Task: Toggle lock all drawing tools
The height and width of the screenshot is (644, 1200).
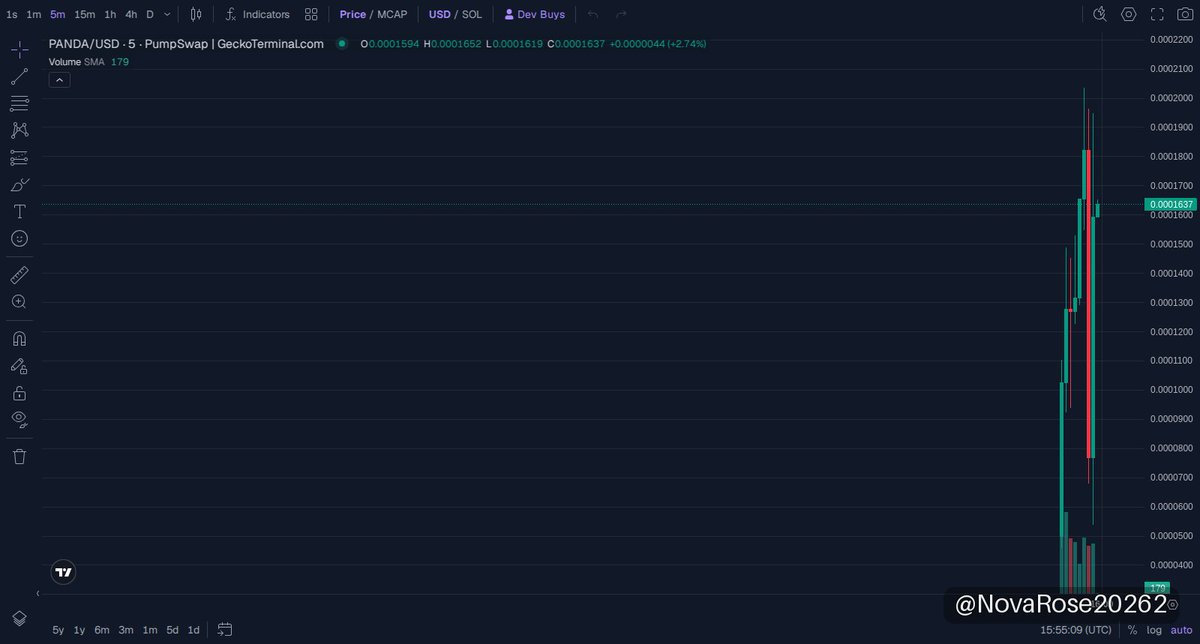Action: 20,393
